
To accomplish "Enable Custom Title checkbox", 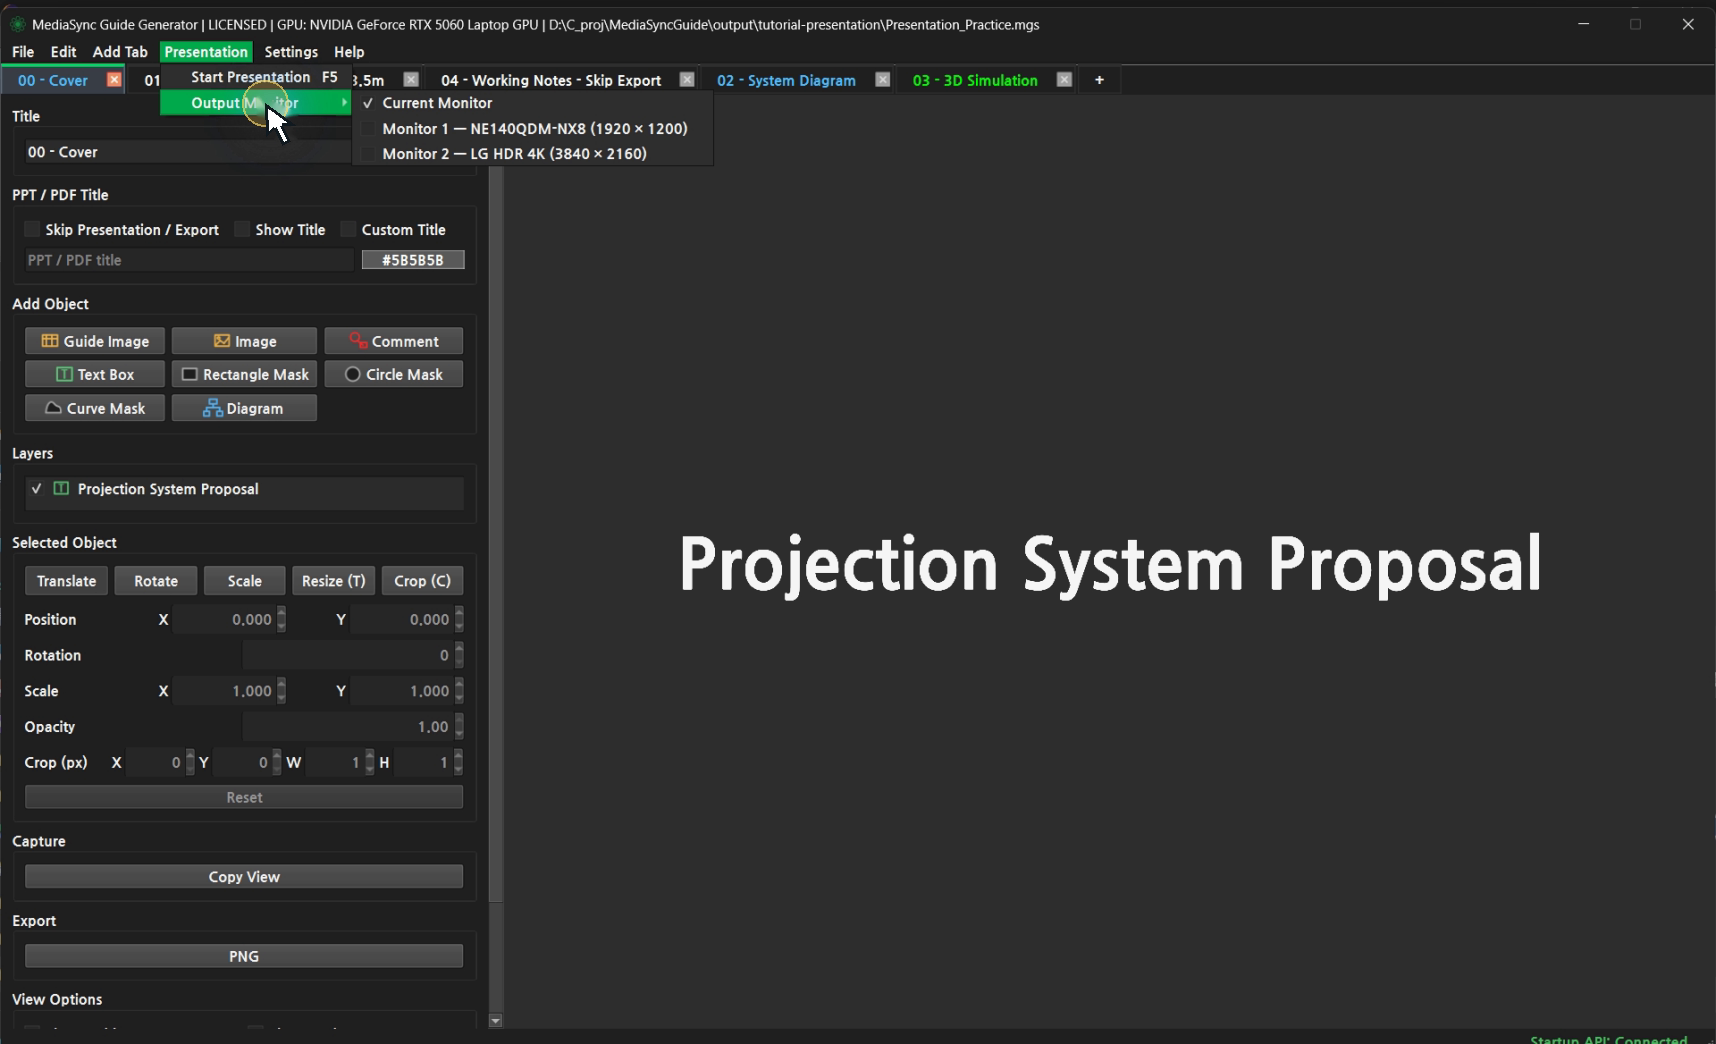I will click(x=348, y=230).
